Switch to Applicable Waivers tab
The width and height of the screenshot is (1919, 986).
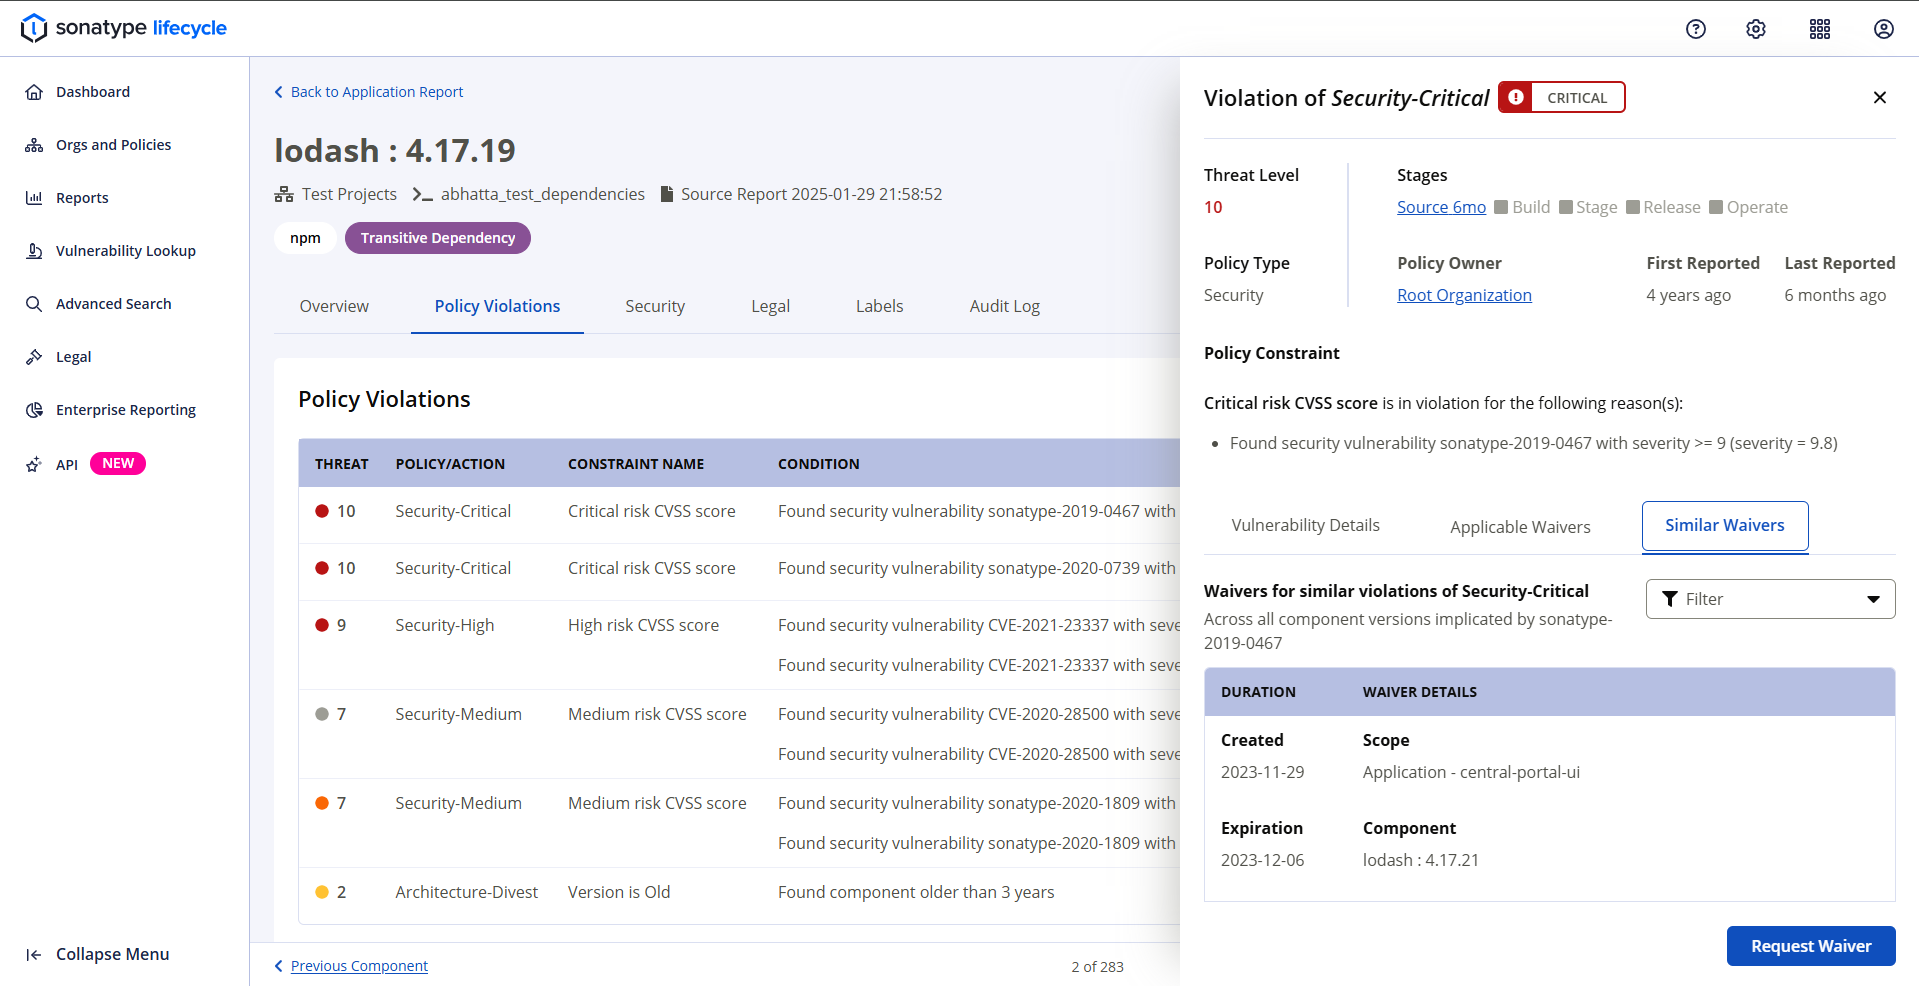point(1520,527)
